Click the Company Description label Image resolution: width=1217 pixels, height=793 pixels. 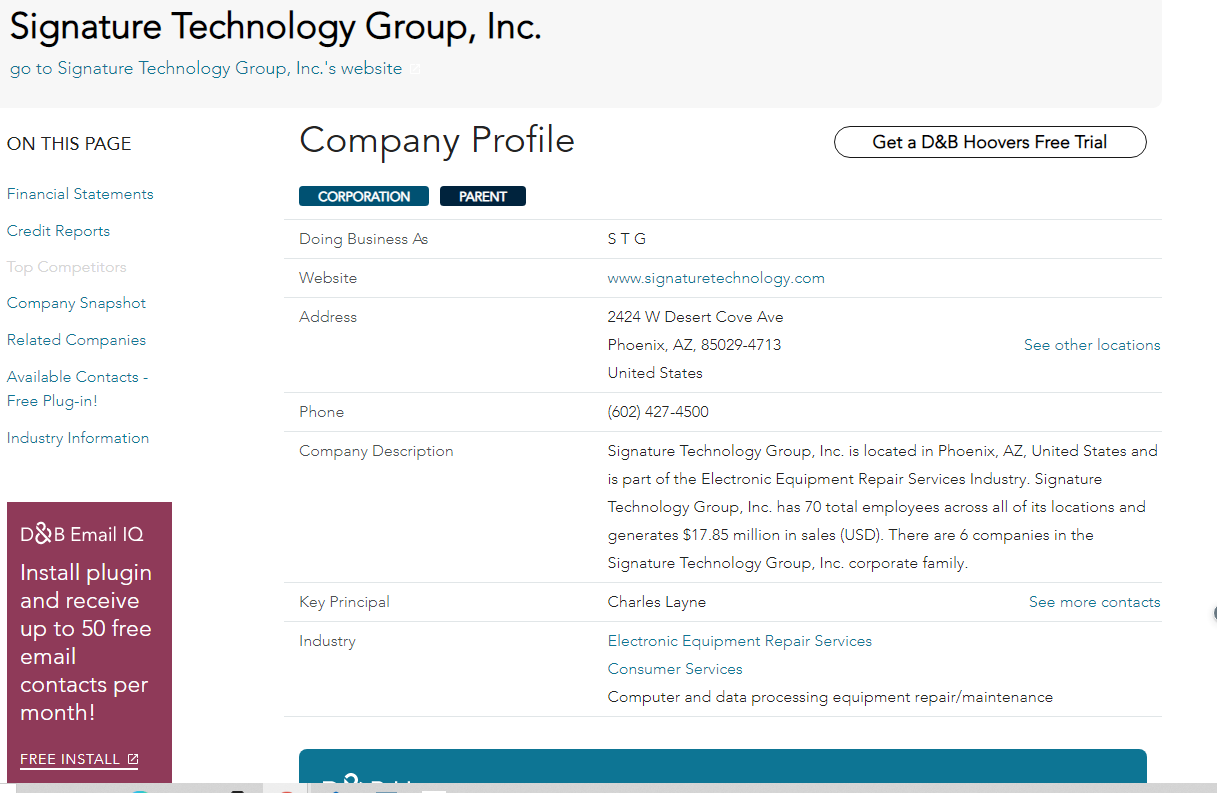tap(376, 451)
